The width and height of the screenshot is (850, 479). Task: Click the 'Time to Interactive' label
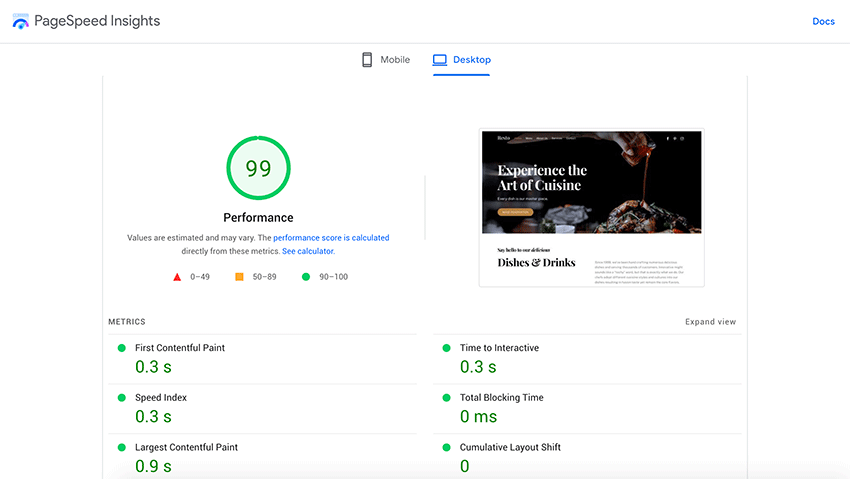click(x=499, y=348)
